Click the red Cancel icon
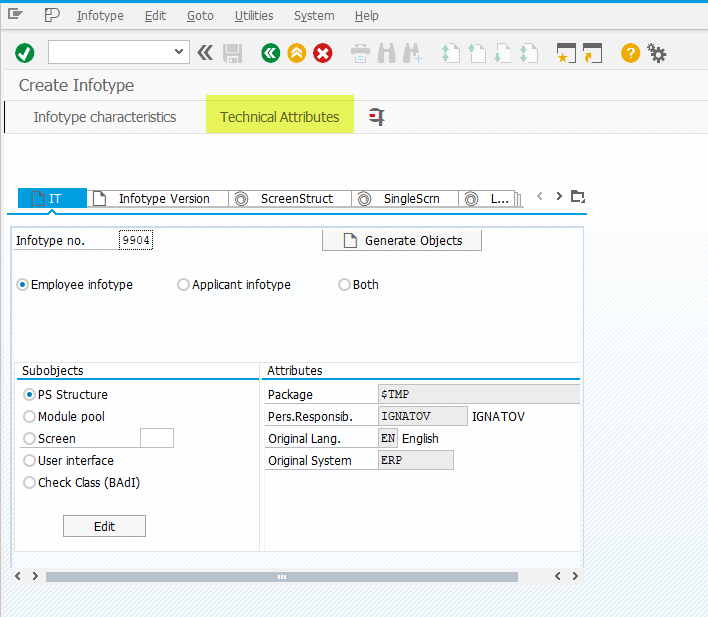Image resolution: width=708 pixels, height=617 pixels. tap(323, 53)
